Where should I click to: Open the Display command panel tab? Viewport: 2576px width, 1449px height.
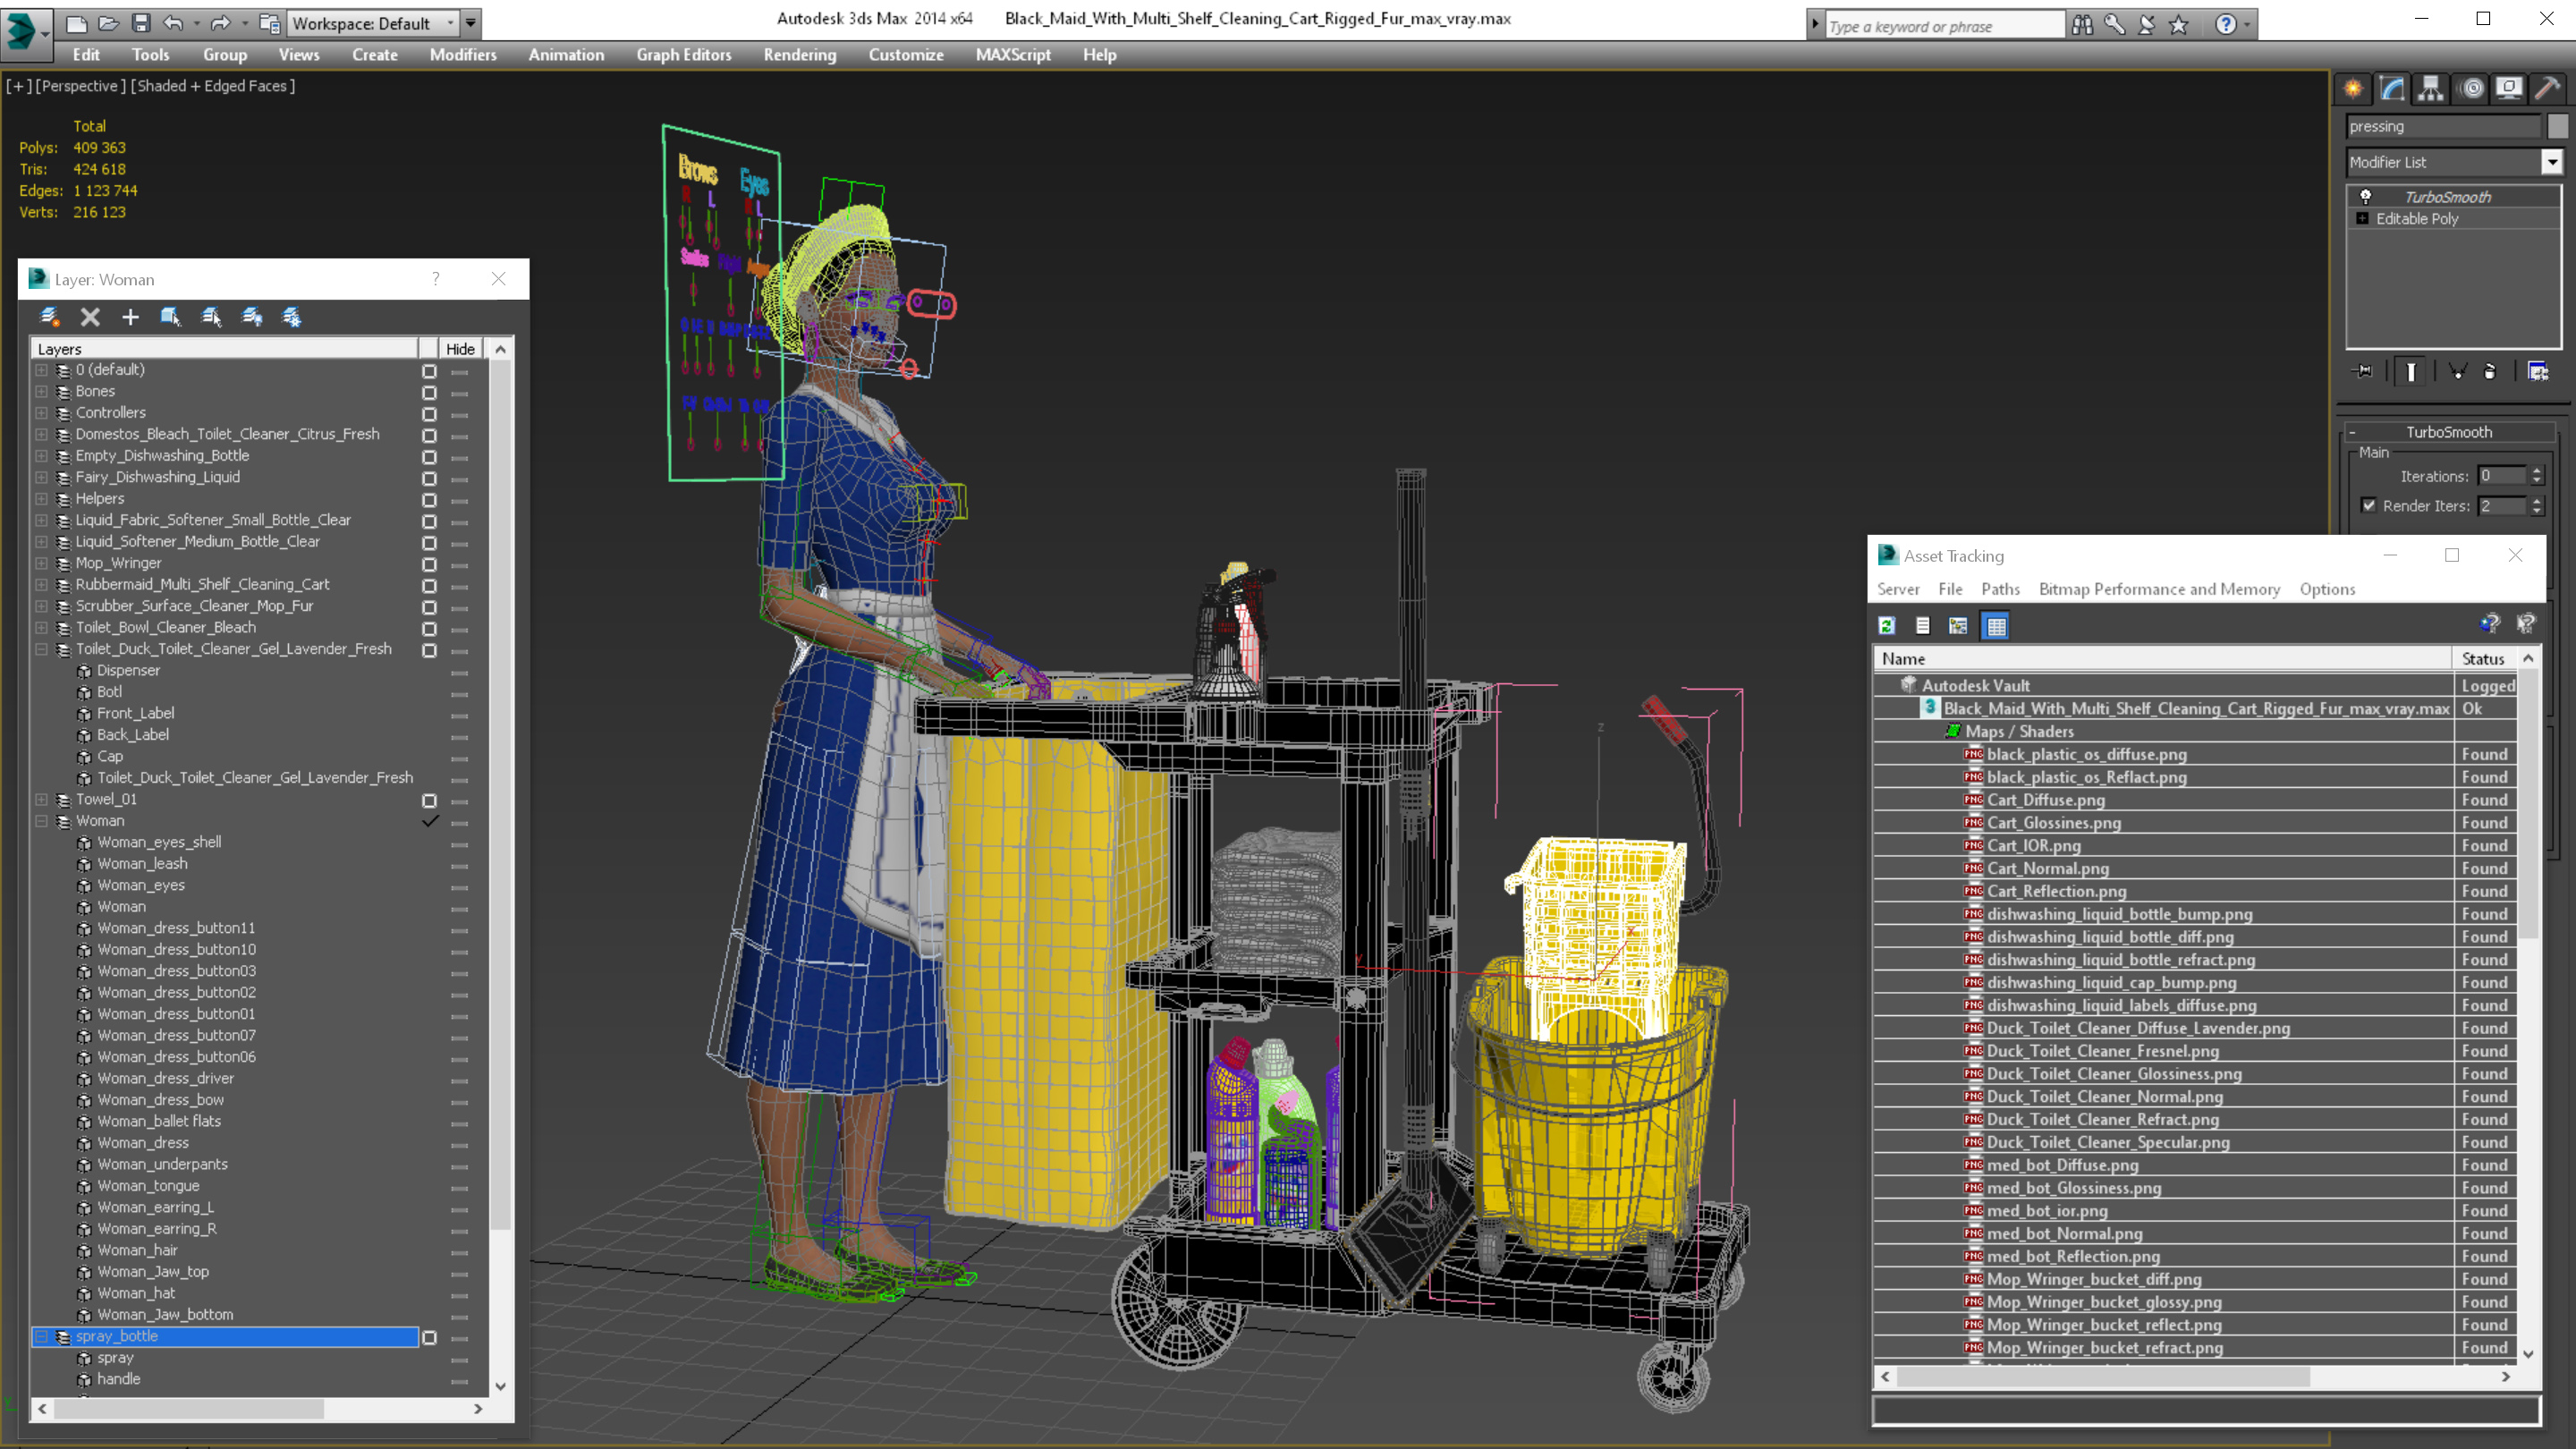click(2509, 89)
